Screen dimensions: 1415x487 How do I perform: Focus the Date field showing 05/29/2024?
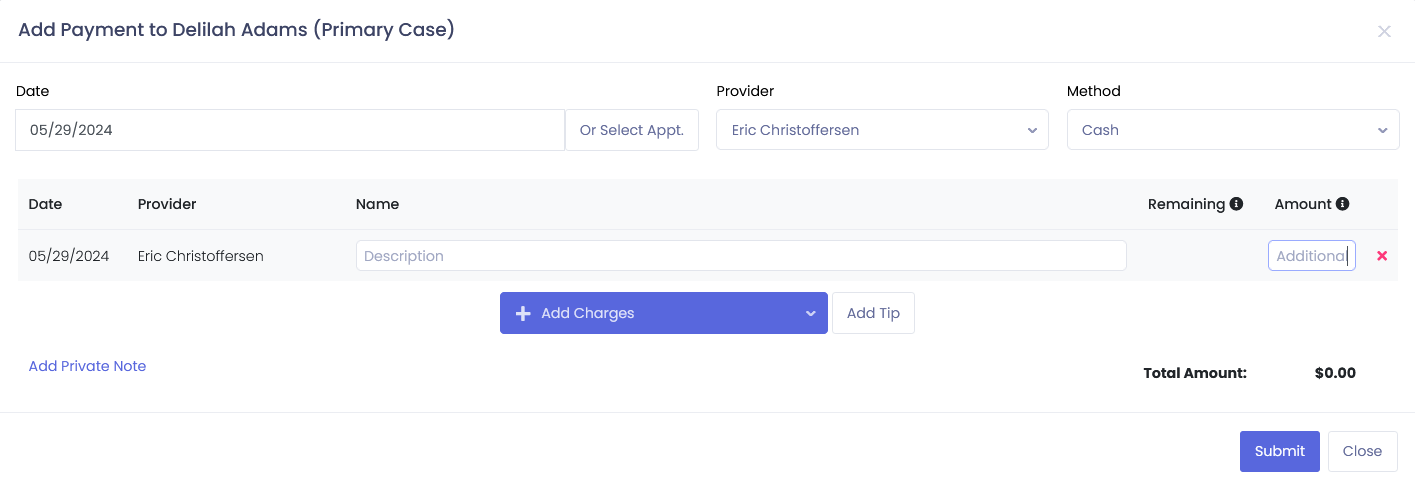290,130
